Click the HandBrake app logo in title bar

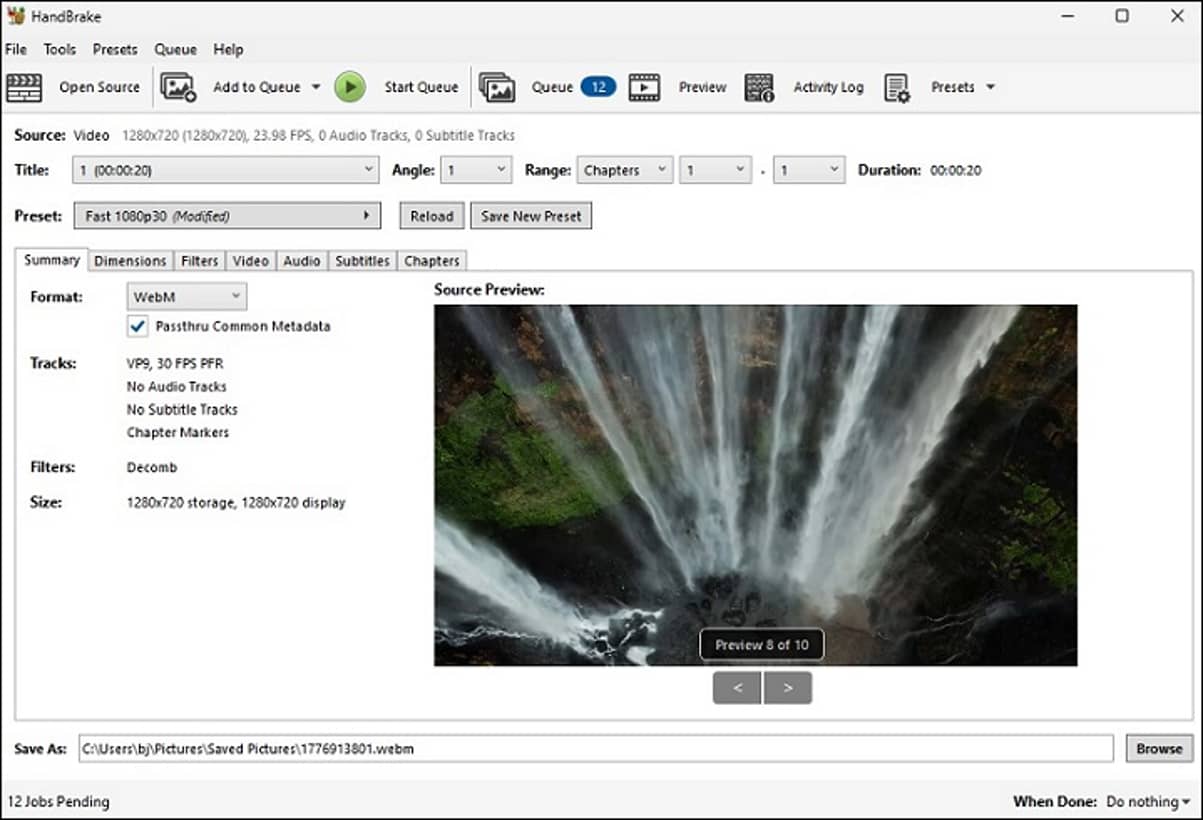coord(14,16)
